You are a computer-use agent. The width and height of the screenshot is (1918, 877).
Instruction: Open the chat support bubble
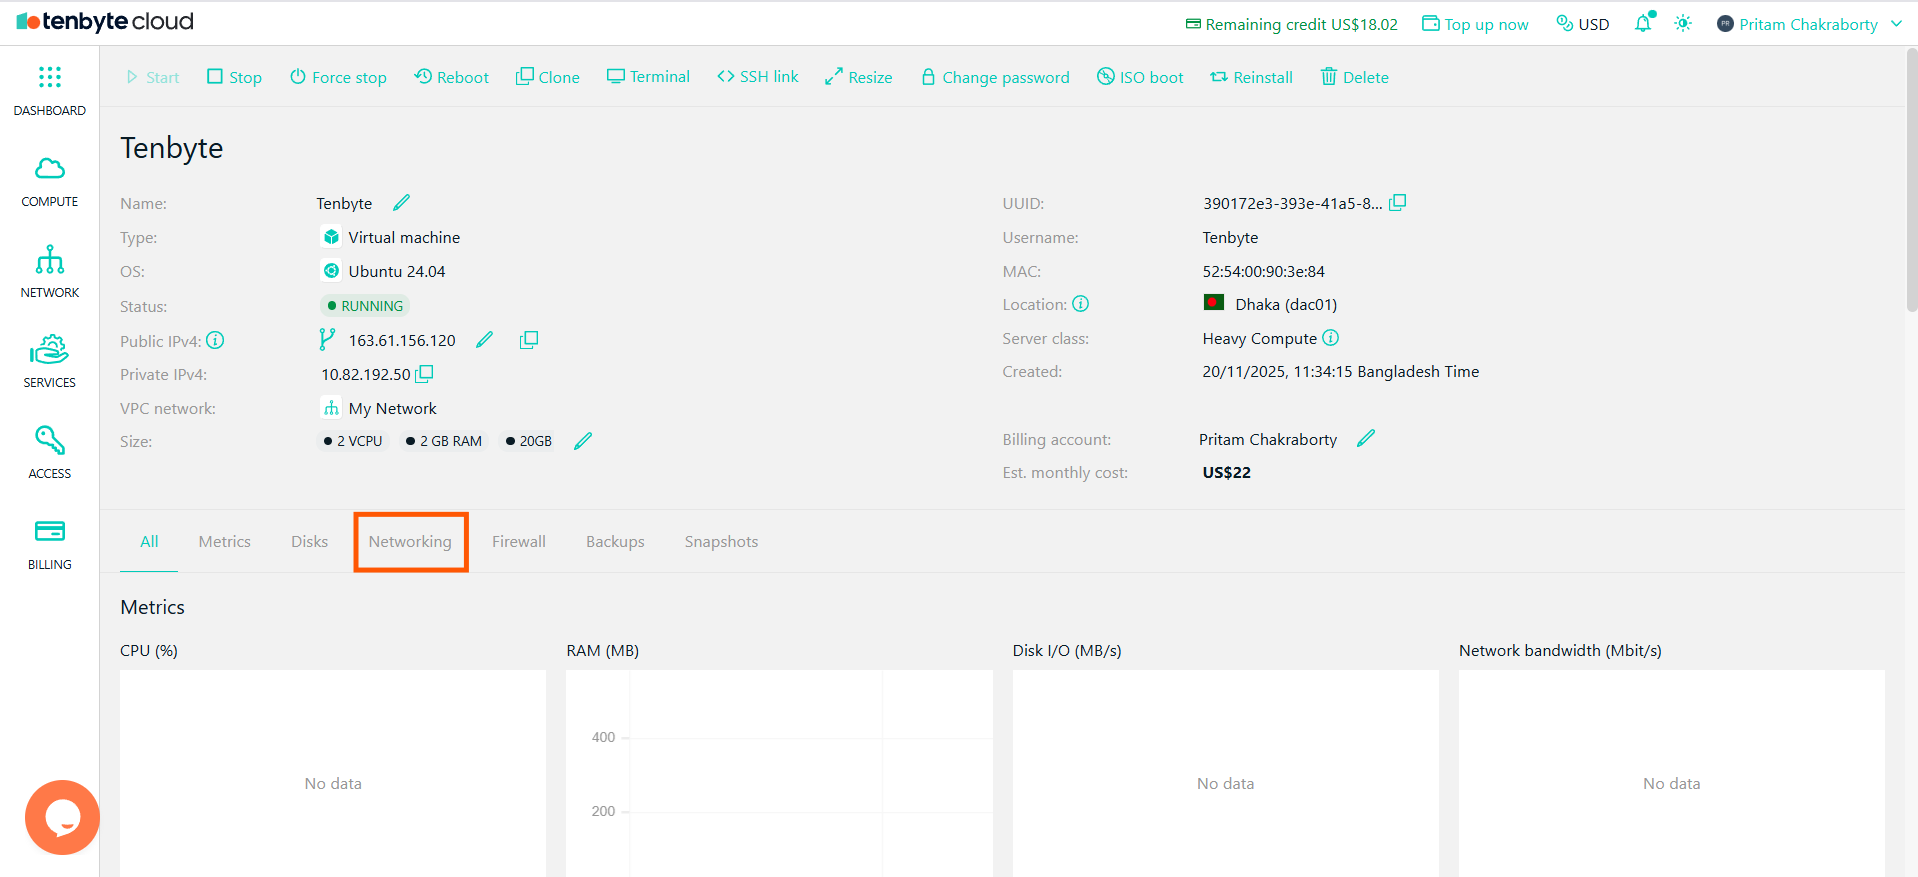62,817
